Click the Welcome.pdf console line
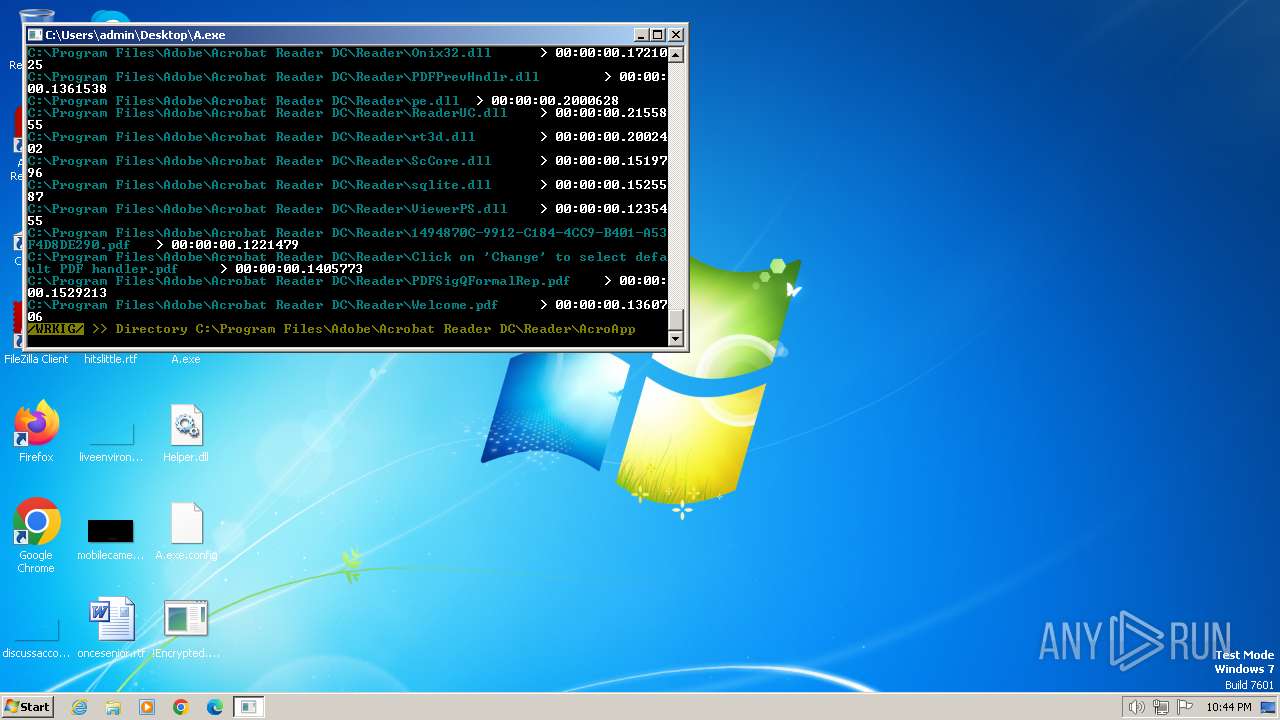 coord(347,305)
